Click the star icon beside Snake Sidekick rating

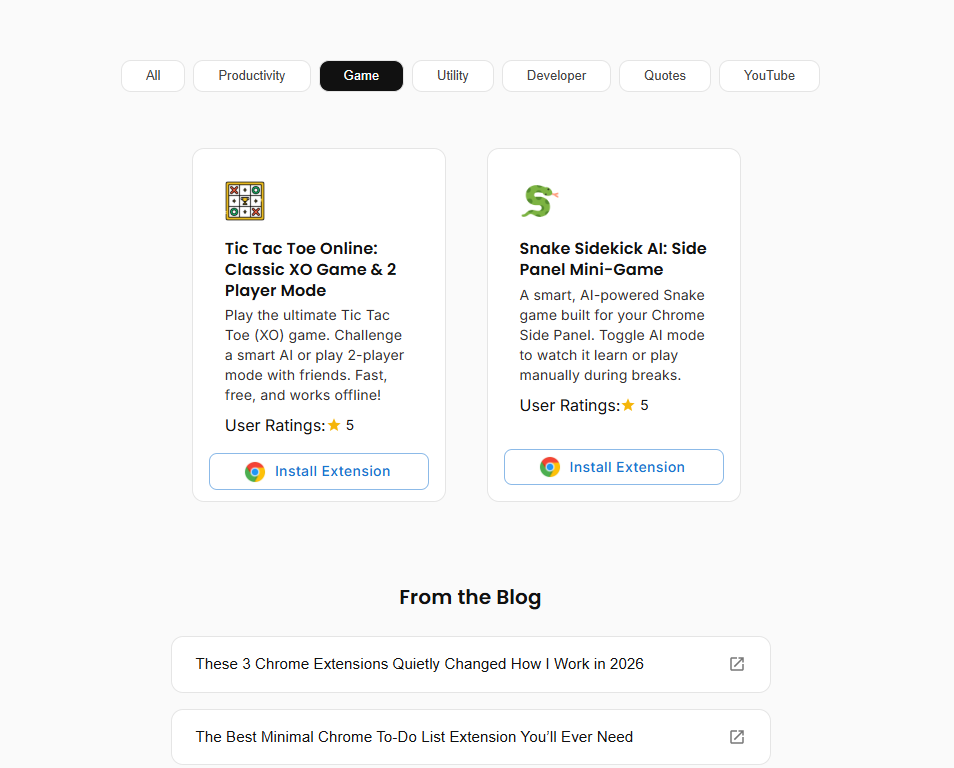coord(629,405)
